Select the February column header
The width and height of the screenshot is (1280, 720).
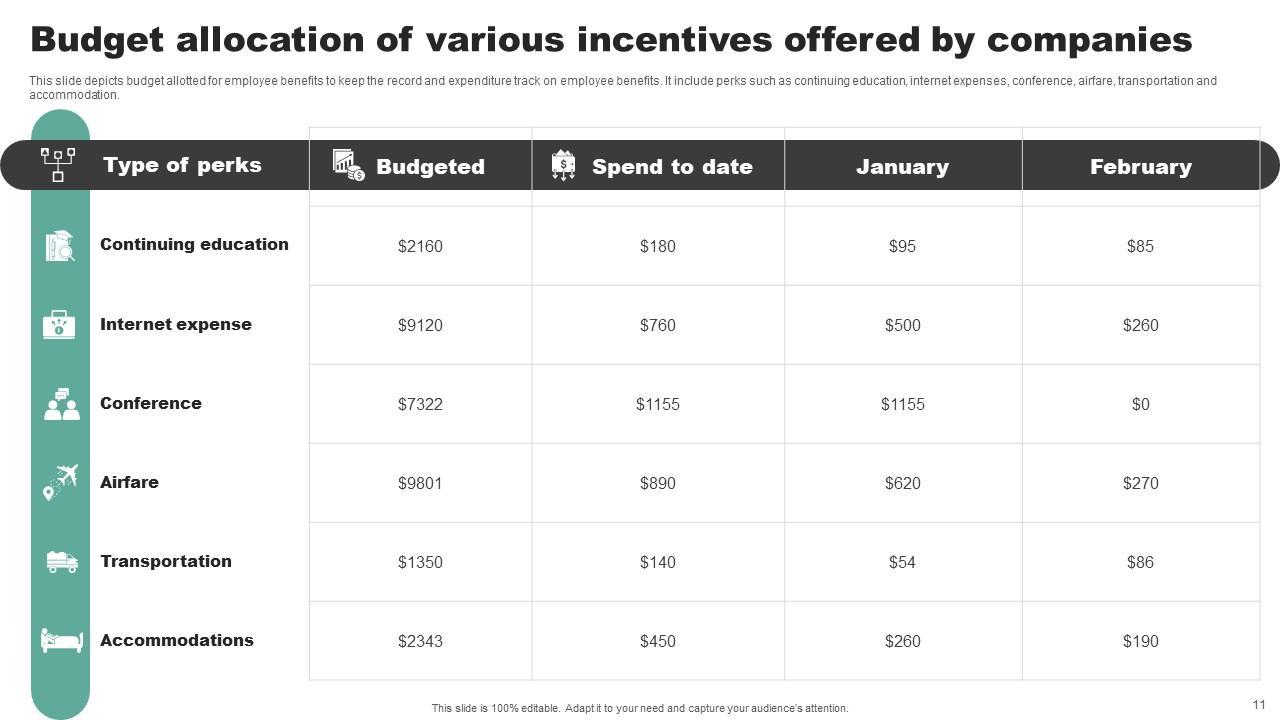click(x=1140, y=167)
